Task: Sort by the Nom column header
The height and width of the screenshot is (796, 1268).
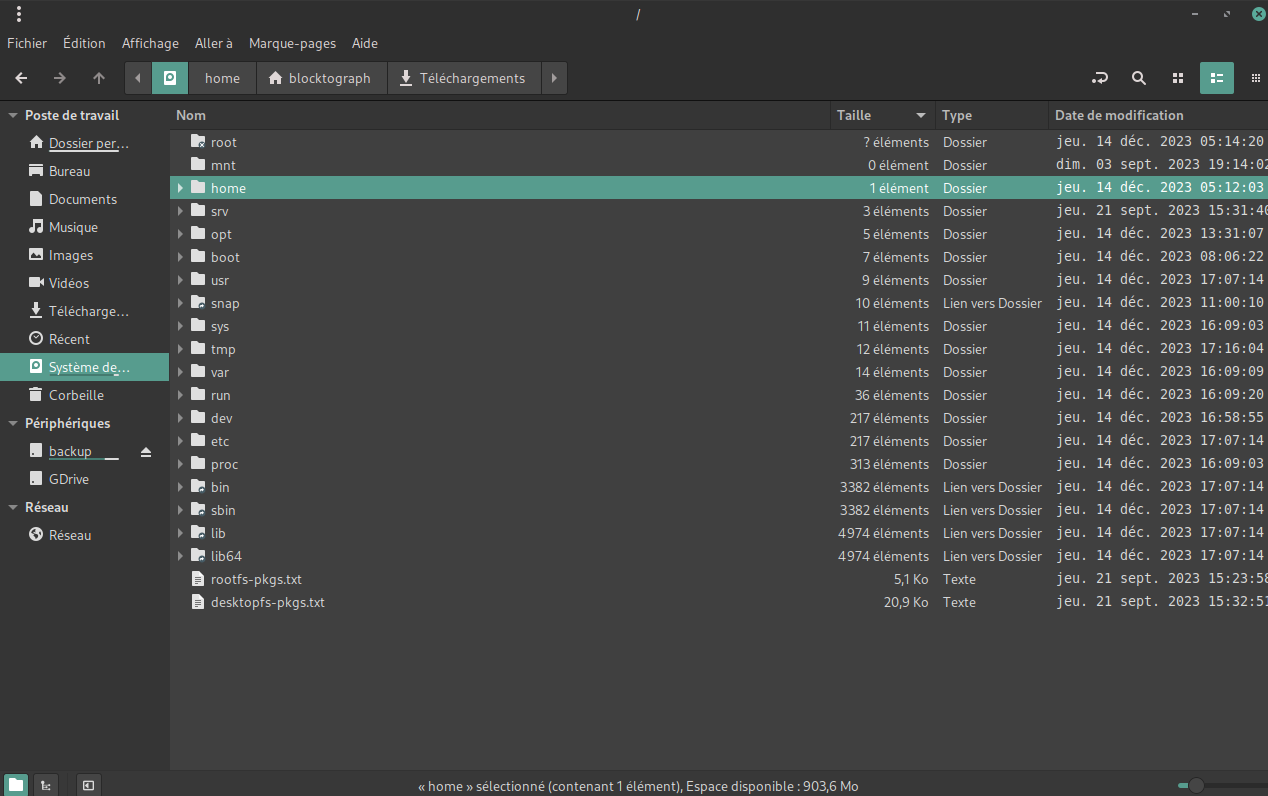Action: 500,115
